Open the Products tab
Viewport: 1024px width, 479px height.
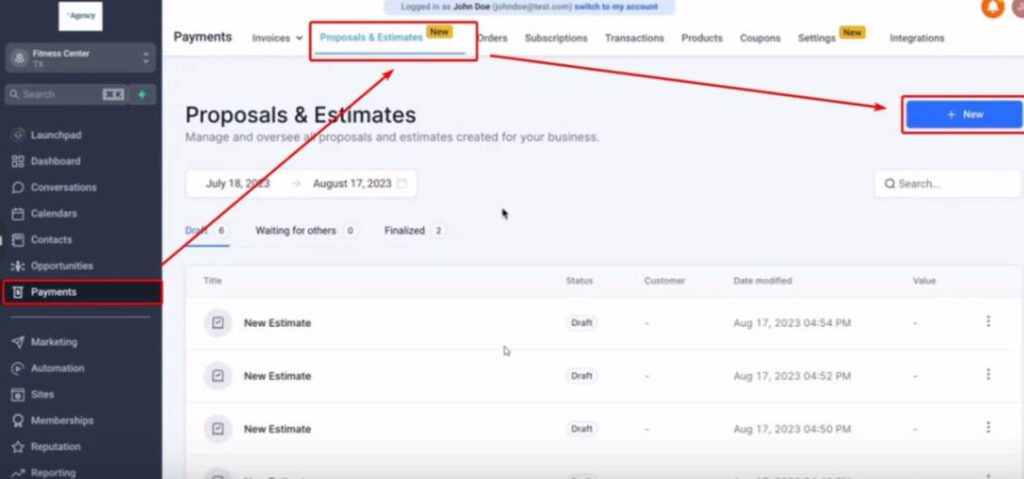pyautogui.click(x=702, y=38)
